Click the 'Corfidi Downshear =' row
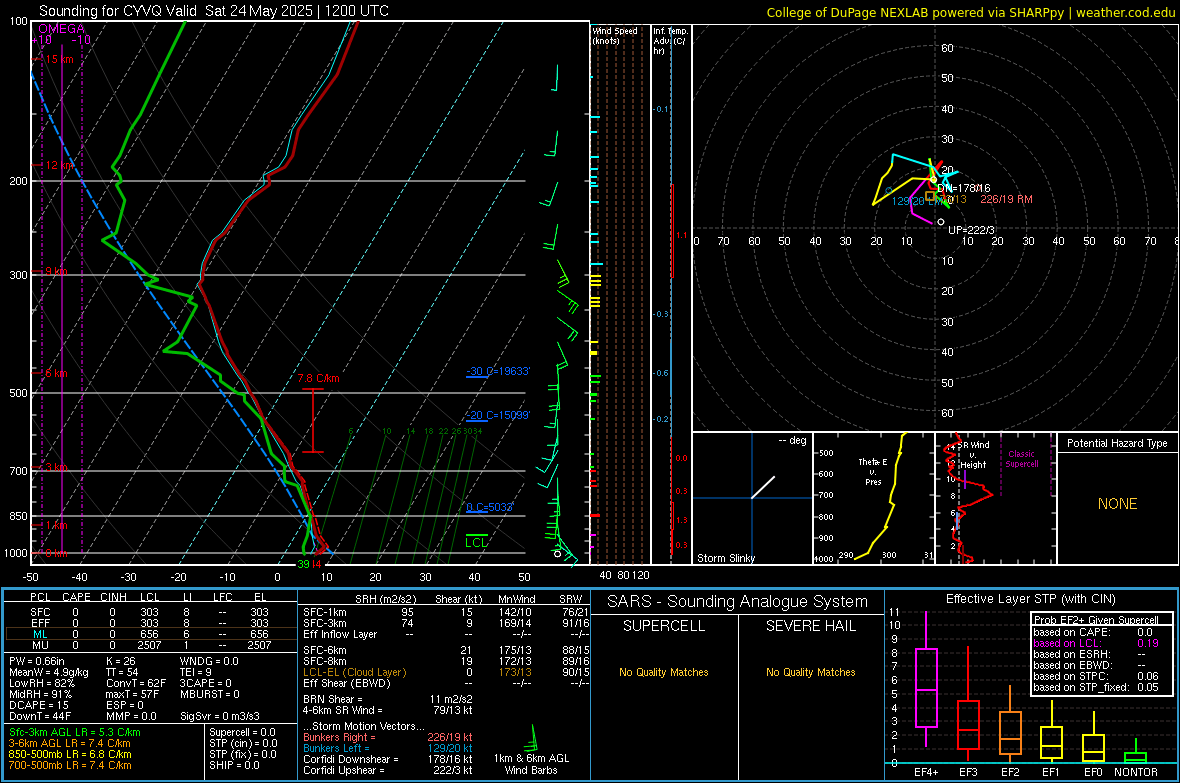1180x783 pixels. (x=388, y=759)
